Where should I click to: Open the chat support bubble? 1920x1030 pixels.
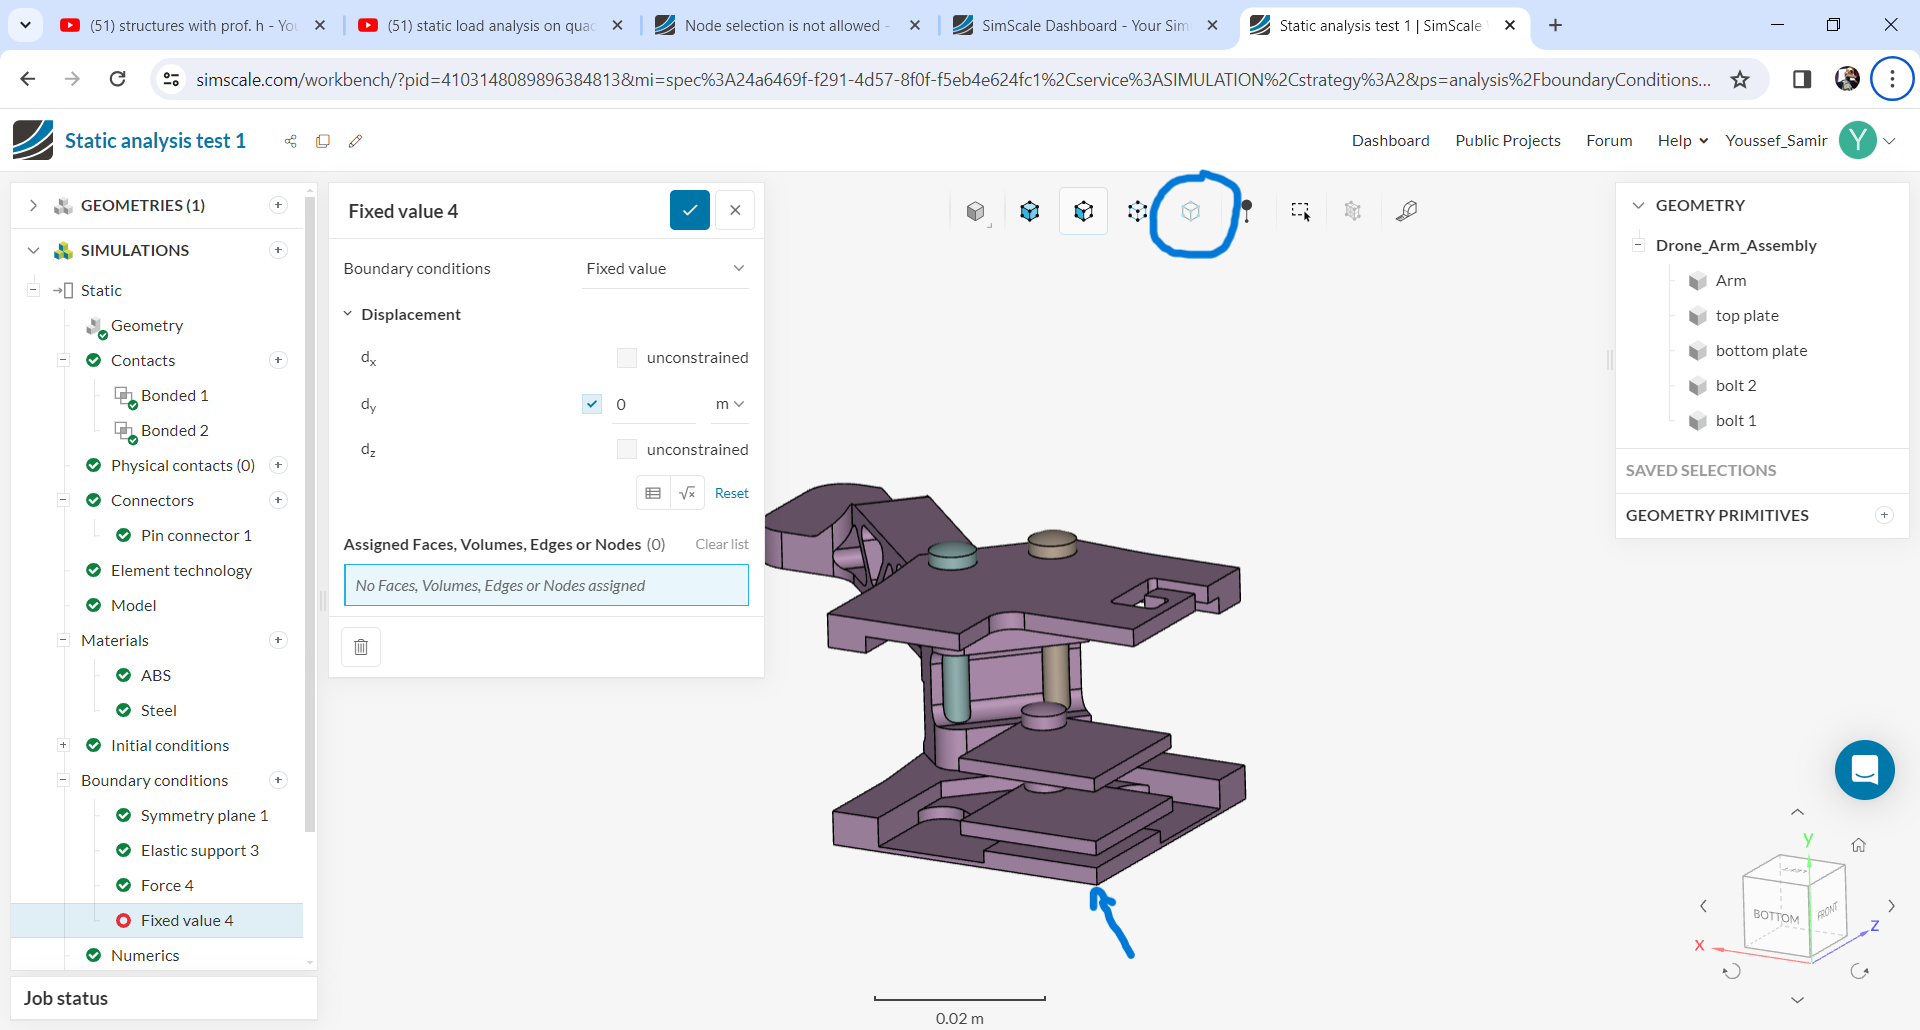click(1864, 770)
